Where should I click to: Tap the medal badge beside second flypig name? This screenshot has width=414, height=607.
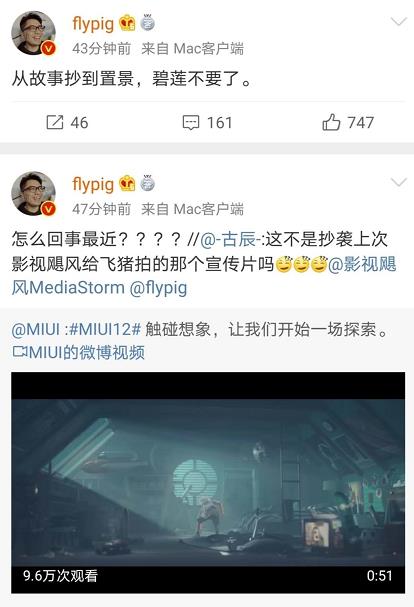pyautogui.click(x=147, y=183)
